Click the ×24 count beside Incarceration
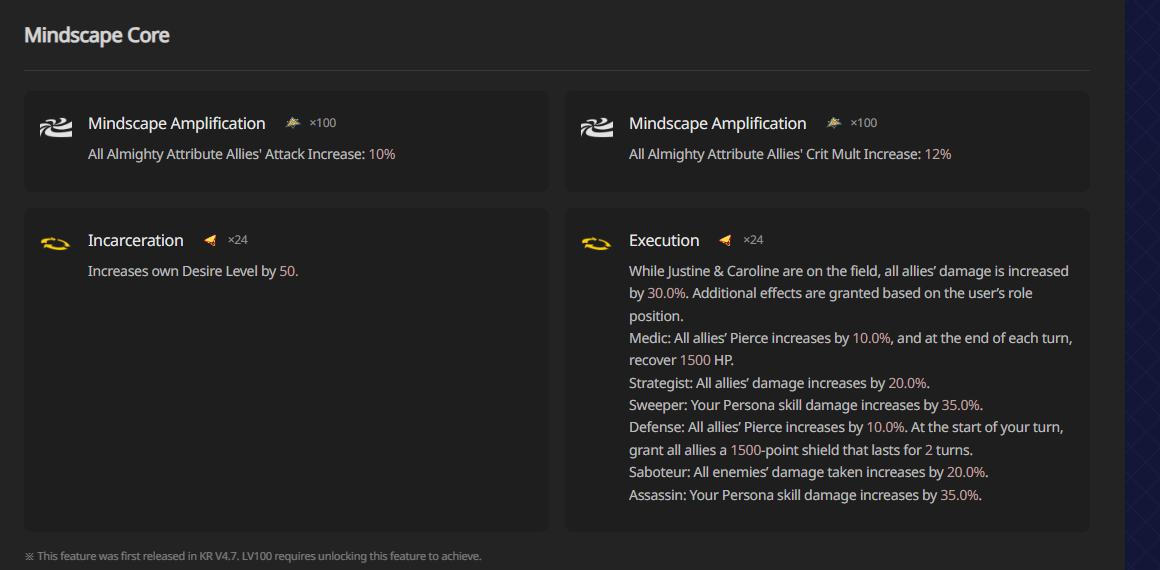The height and width of the screenshot is (570, 1160). [x=237, y=240]
